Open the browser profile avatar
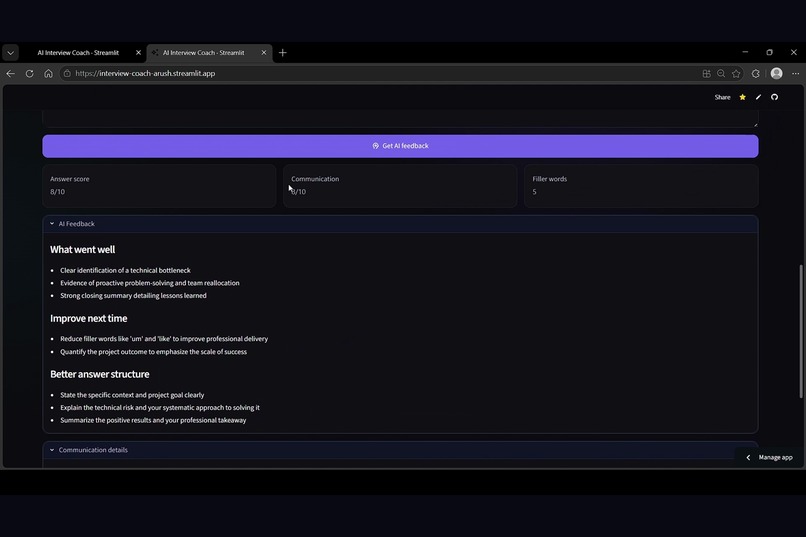 [777, 73]
